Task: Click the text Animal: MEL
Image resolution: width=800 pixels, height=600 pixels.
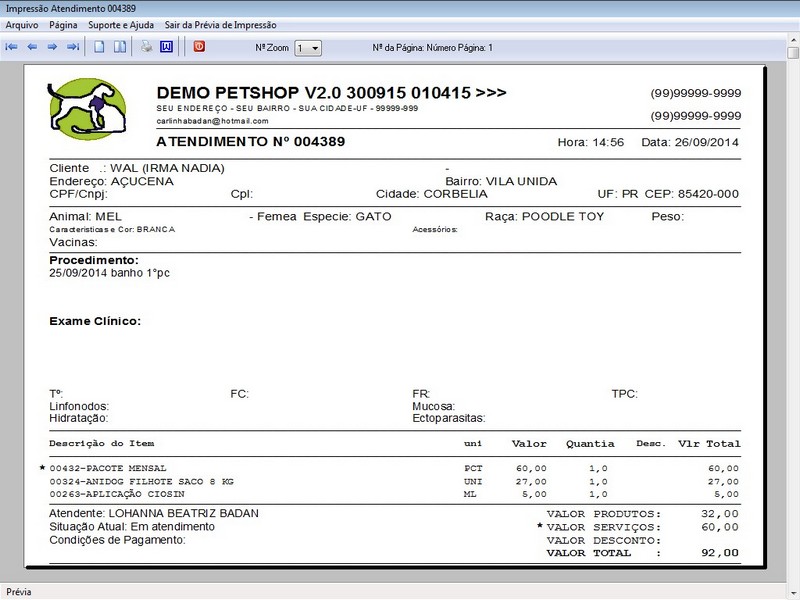Action: coord(85,216)
